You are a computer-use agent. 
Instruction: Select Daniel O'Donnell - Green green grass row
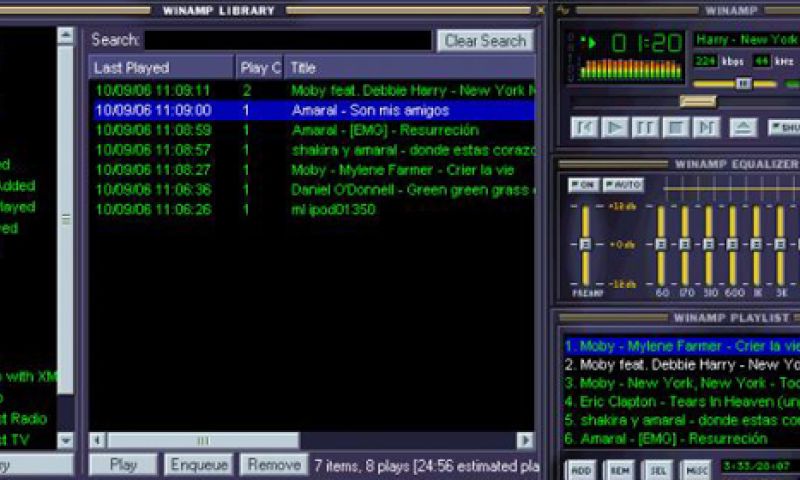point(312,190)
